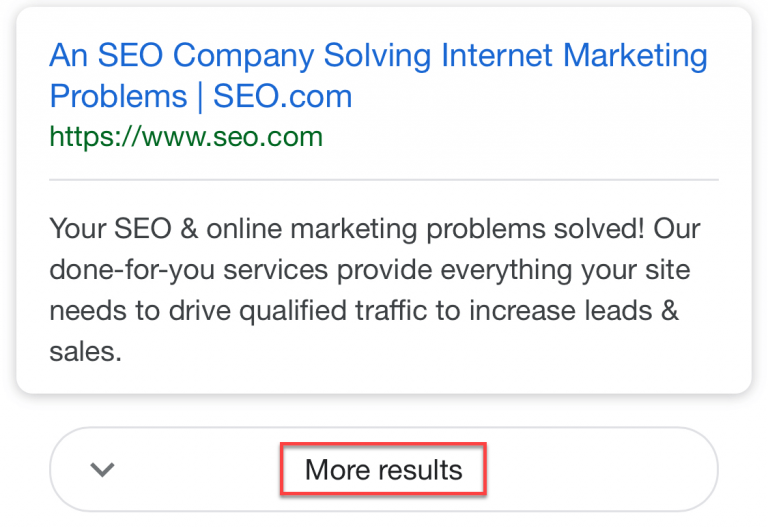The image size is (768, 528).
Task: Expand results with the down chevron
Action: 102,470
